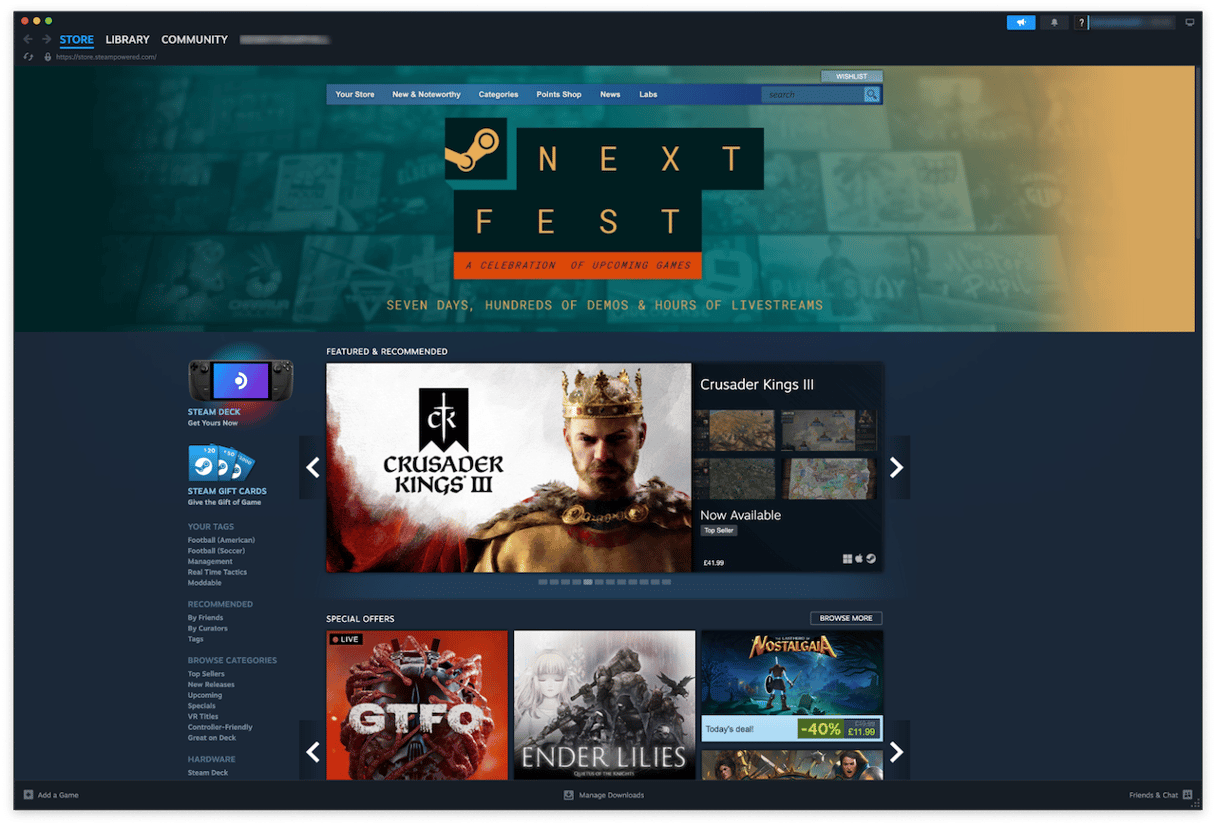
Task: Open the COMMUNITY tab
Action: [x=194, y=40]
